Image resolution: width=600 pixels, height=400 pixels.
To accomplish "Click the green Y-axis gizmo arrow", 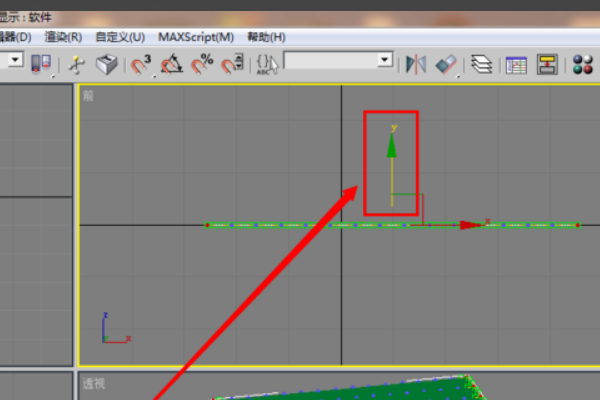I will click(x=391, y=145).
